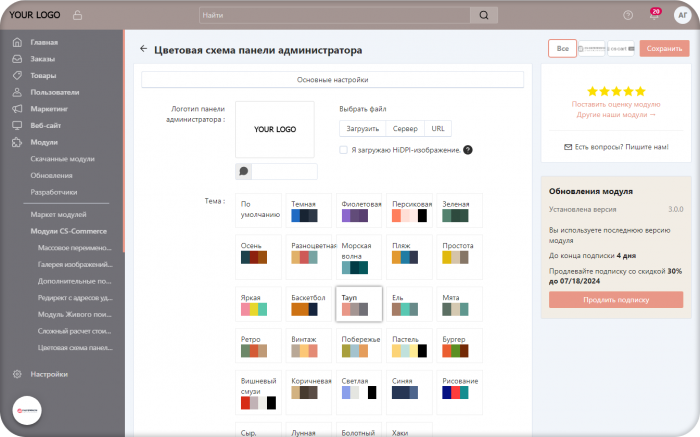Select the Баскетбол theme swatch

[308, 304]
